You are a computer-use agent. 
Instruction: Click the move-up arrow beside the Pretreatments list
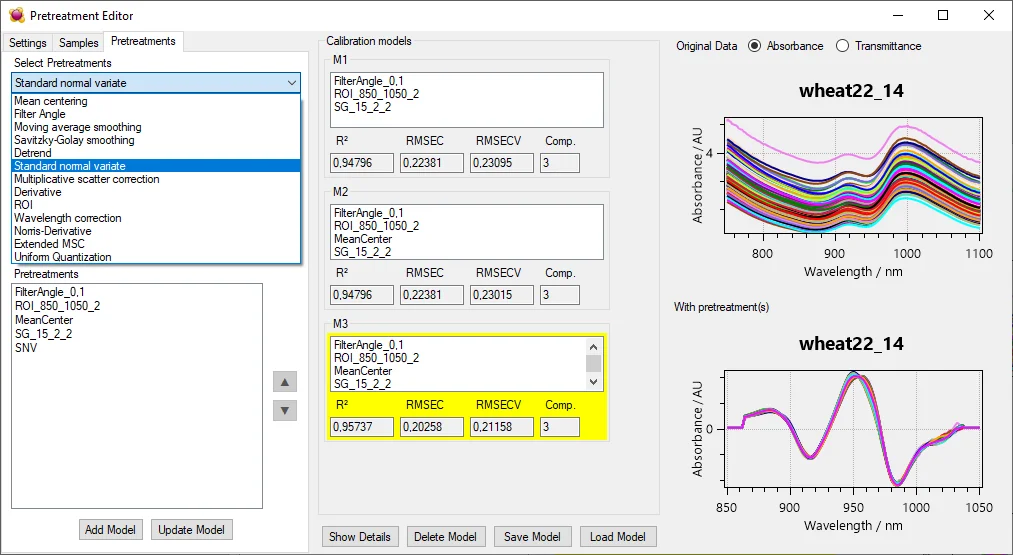[x=285, y=382]
